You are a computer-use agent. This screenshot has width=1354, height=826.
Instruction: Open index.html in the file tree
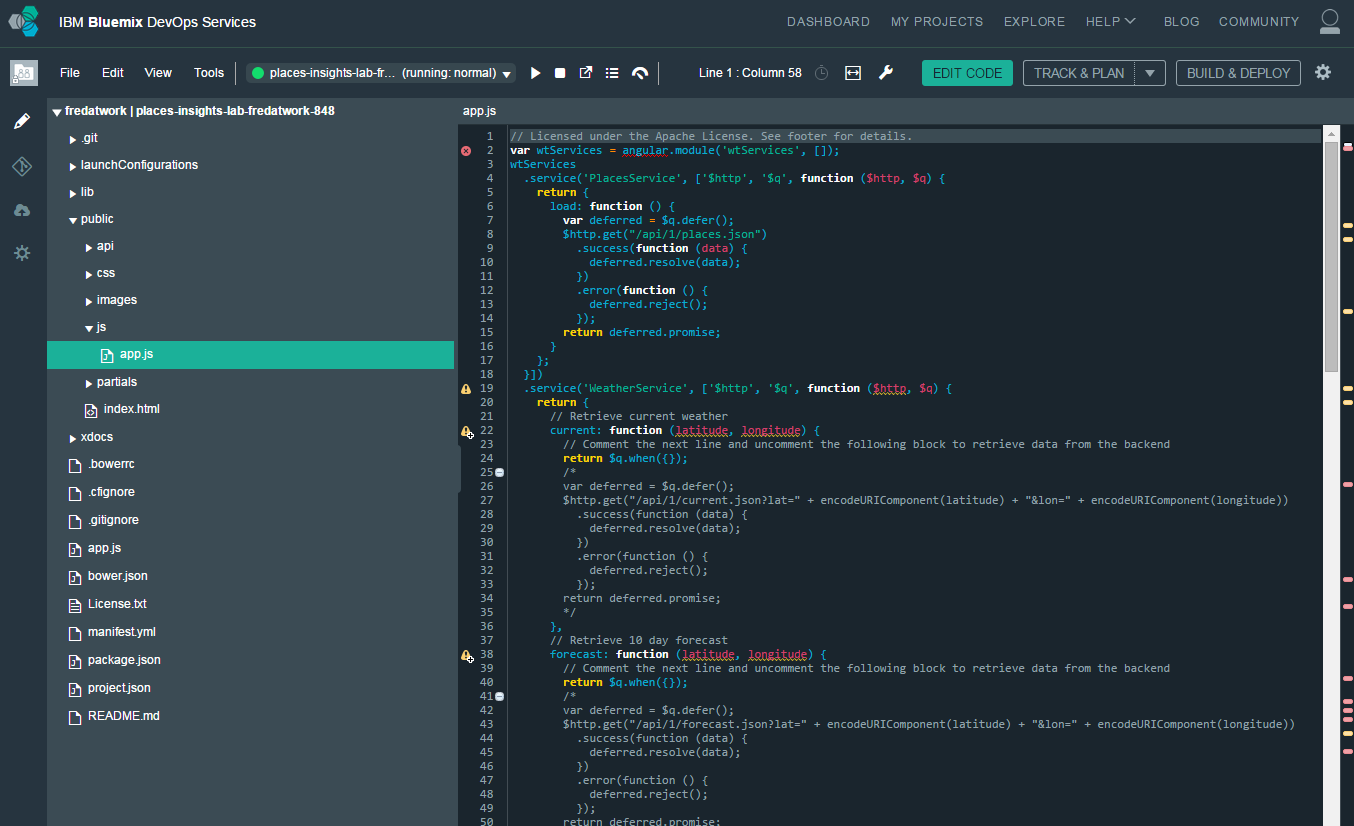[131, 409]
